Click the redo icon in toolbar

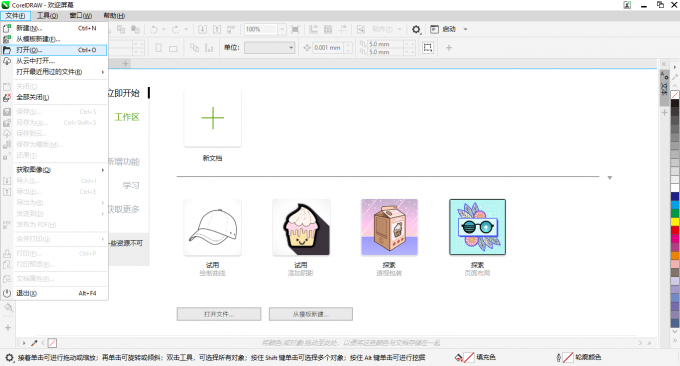pos(176,29)
